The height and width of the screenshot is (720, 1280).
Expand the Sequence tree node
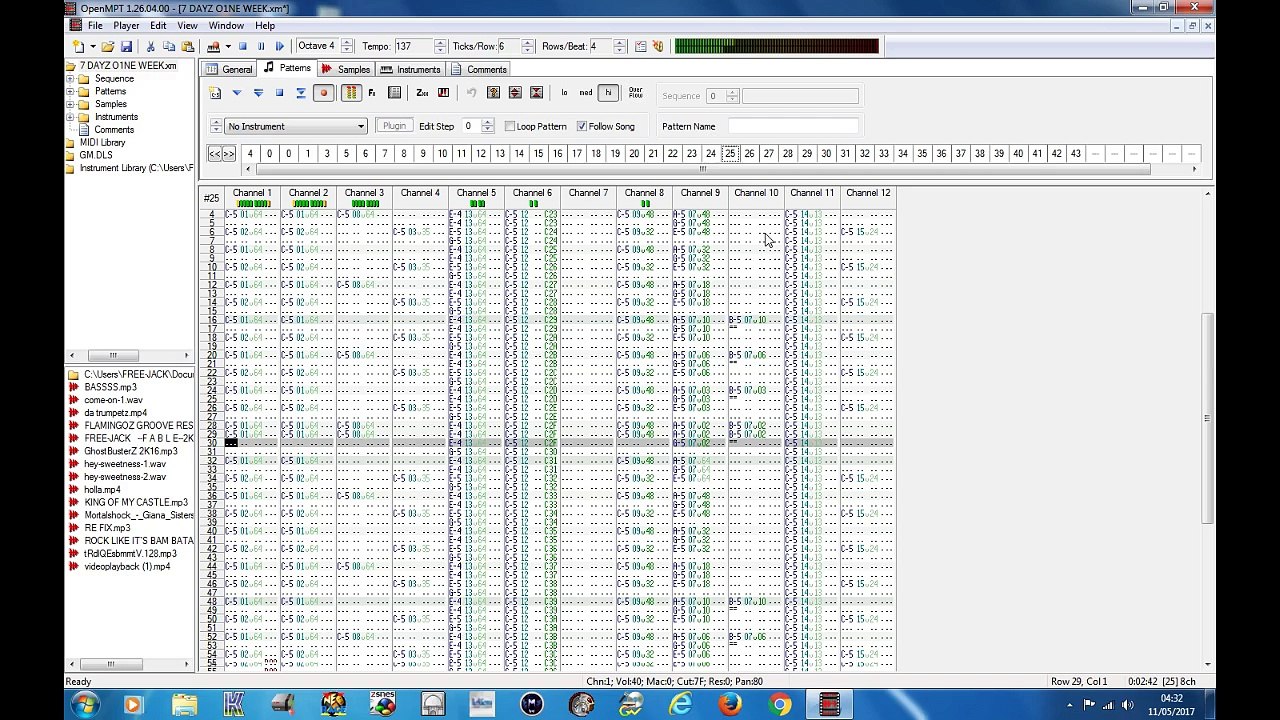71,79
